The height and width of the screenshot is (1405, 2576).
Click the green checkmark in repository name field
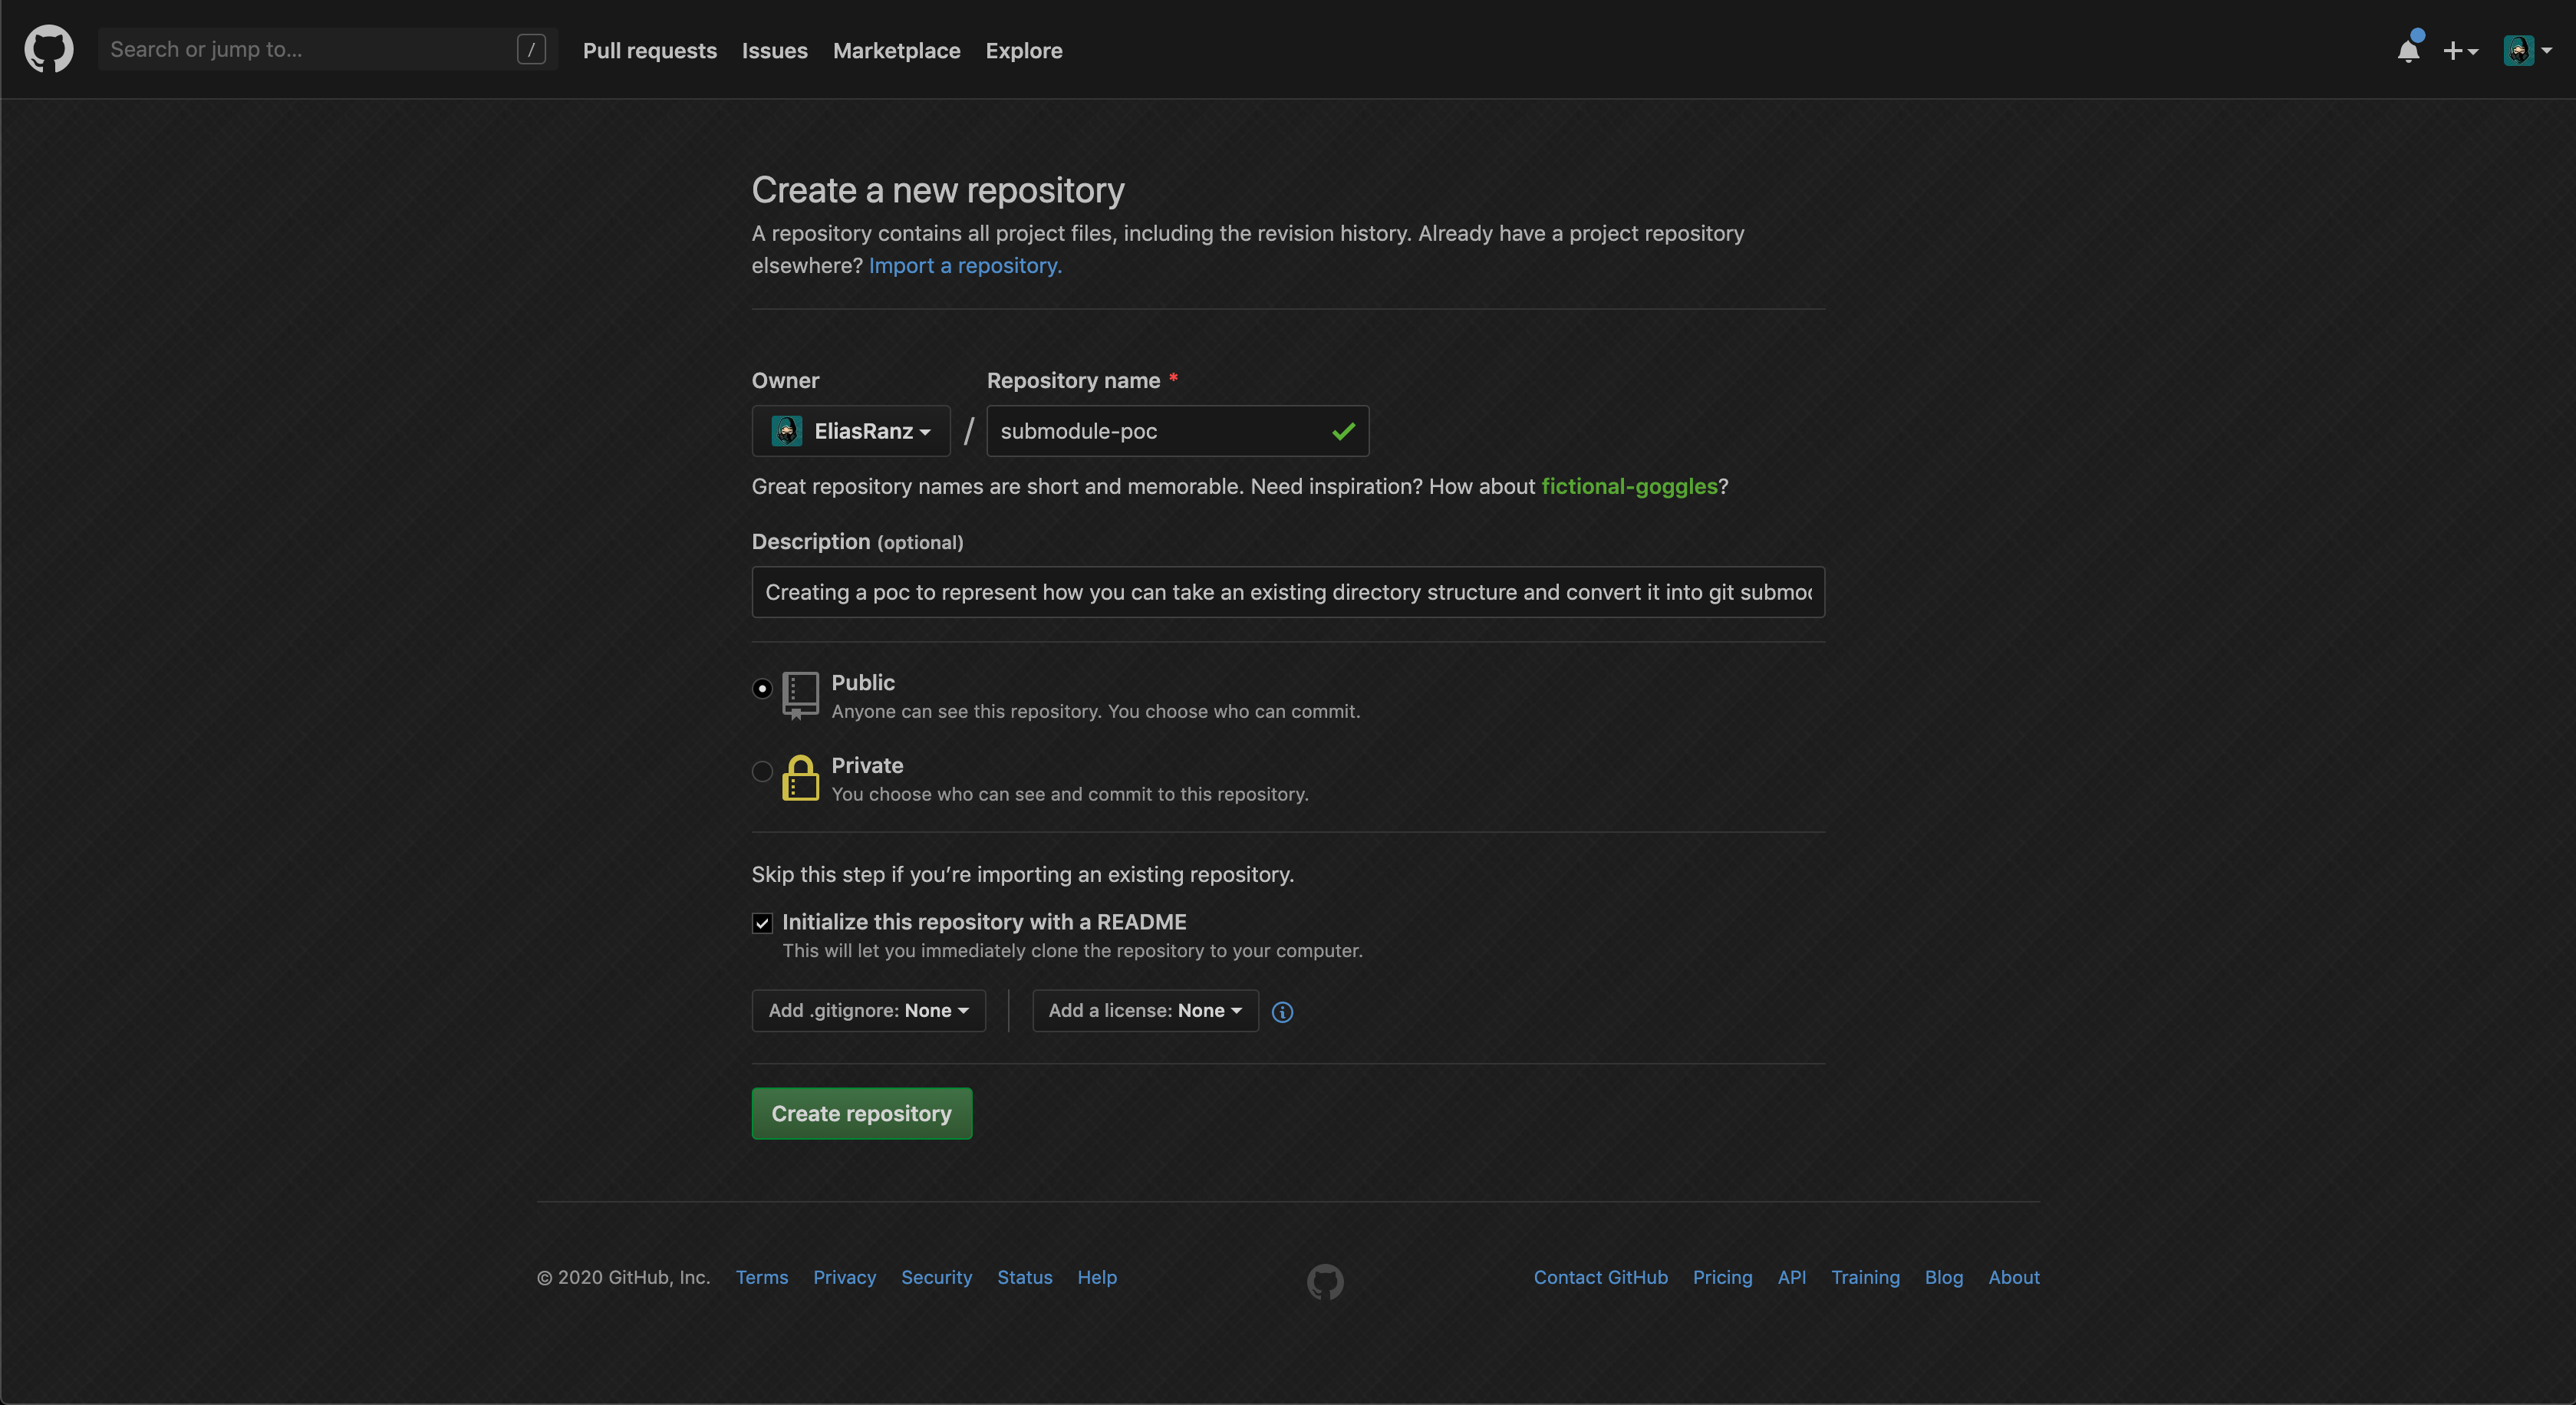tap(1343, 431)
